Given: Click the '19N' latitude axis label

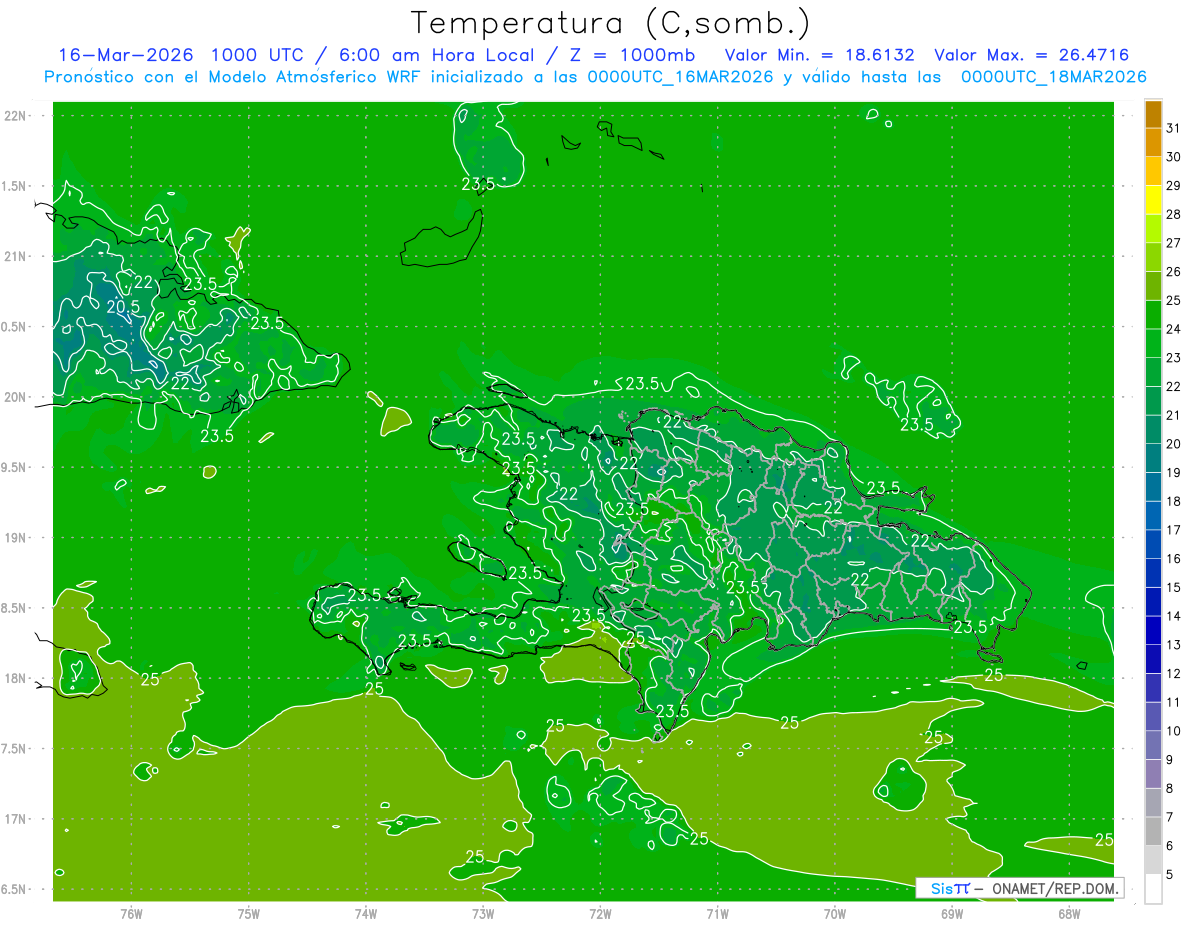Looking at the screenshot, I should pos(17,538).
